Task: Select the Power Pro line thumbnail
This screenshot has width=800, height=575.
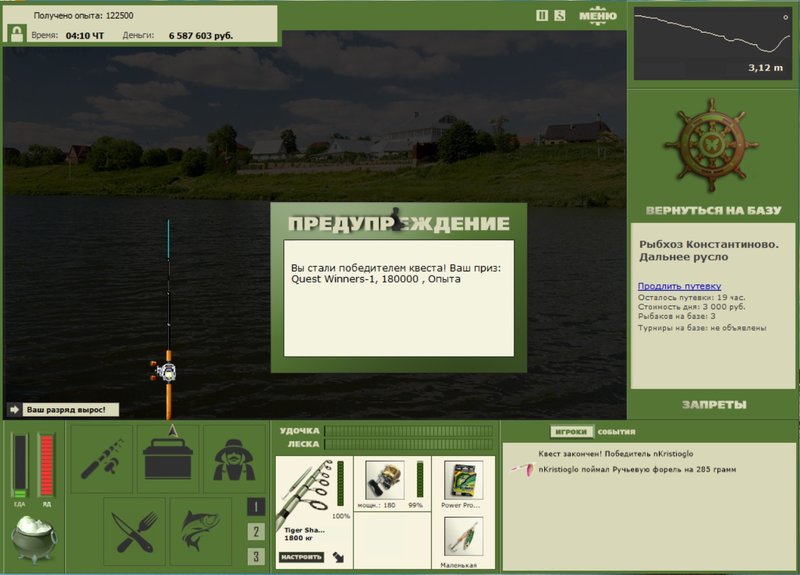Action: click(x=463, y=480)
